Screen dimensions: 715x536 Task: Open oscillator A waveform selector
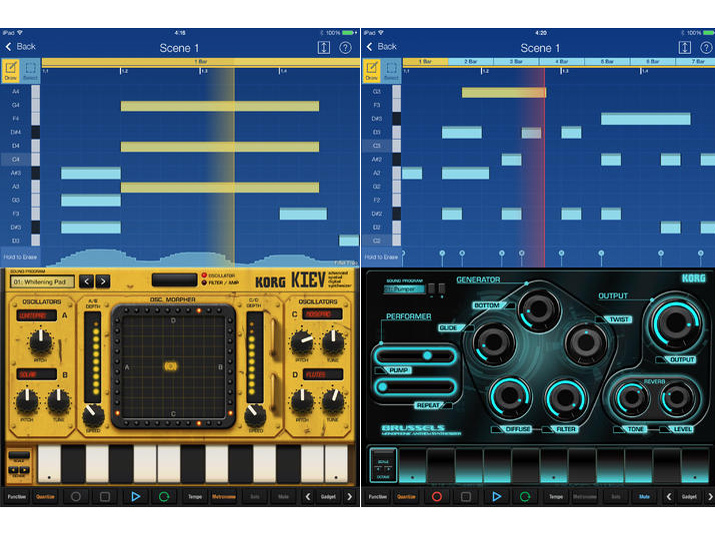point(36,315)
